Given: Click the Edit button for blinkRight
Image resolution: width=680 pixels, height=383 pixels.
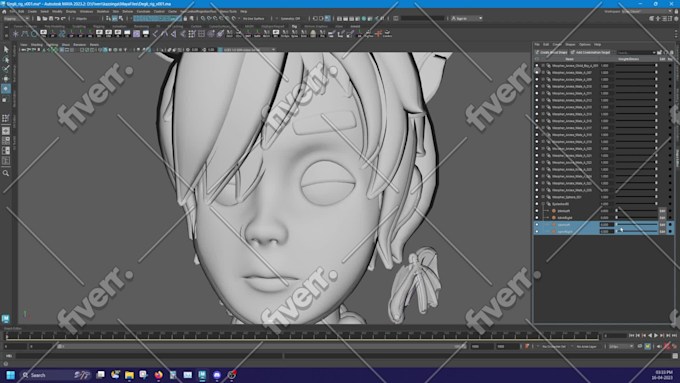Looking at the screenshot, I should (662, 218).
